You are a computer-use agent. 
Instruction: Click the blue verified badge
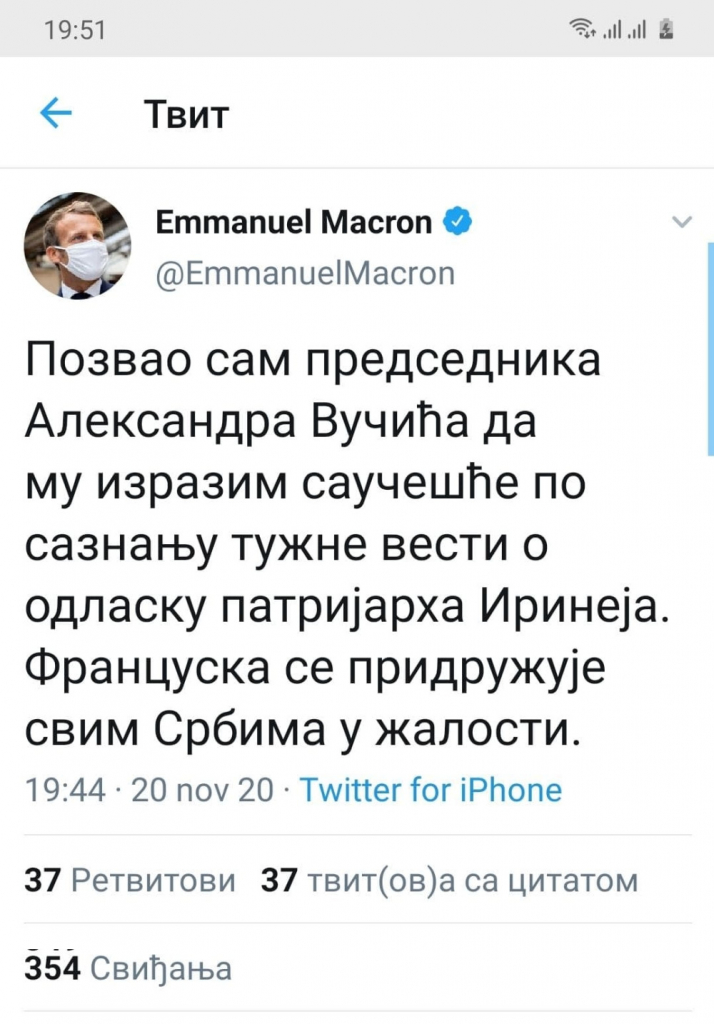click(456, 223)
